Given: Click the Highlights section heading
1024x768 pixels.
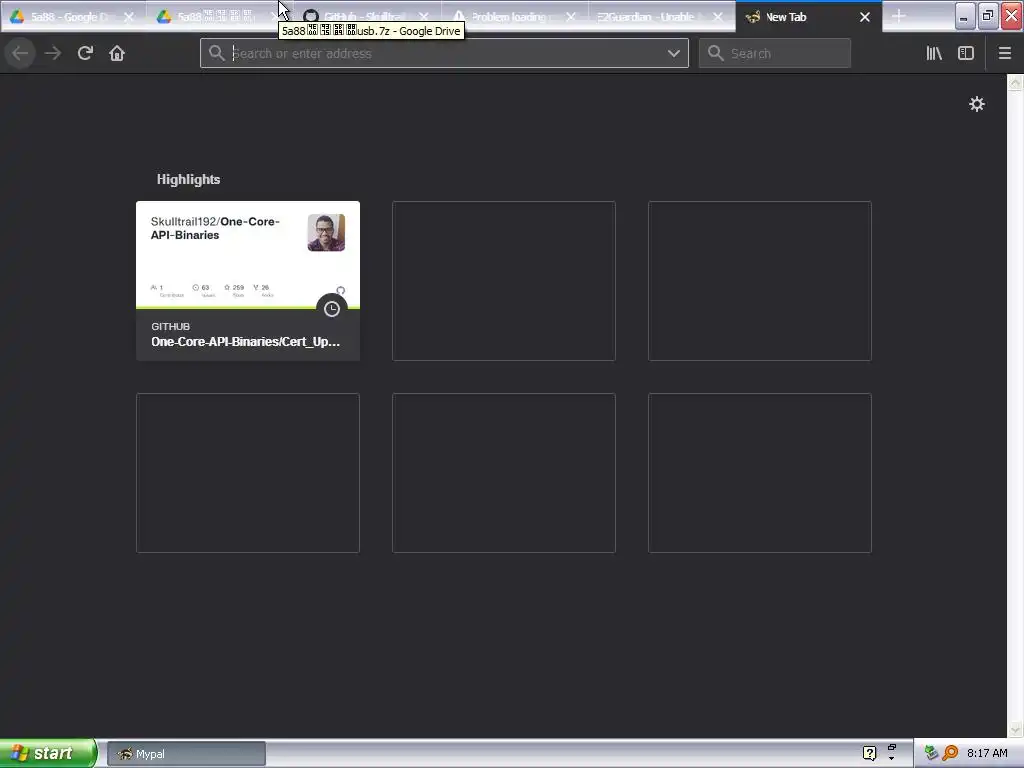Looking at the screenshot, I should click(188, 180).
